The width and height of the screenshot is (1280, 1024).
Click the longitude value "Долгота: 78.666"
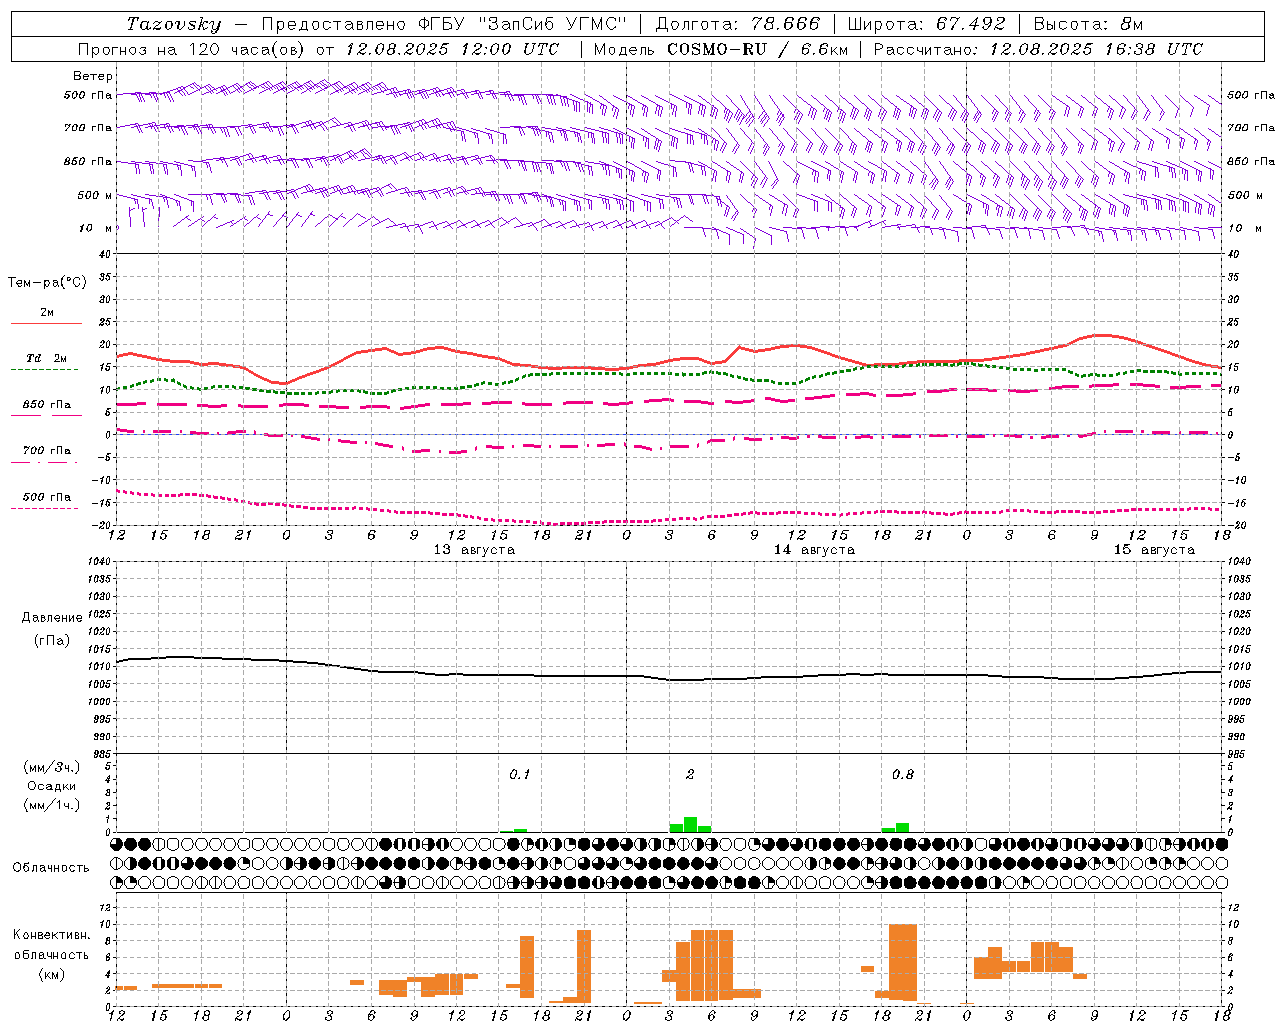[738, 24]
